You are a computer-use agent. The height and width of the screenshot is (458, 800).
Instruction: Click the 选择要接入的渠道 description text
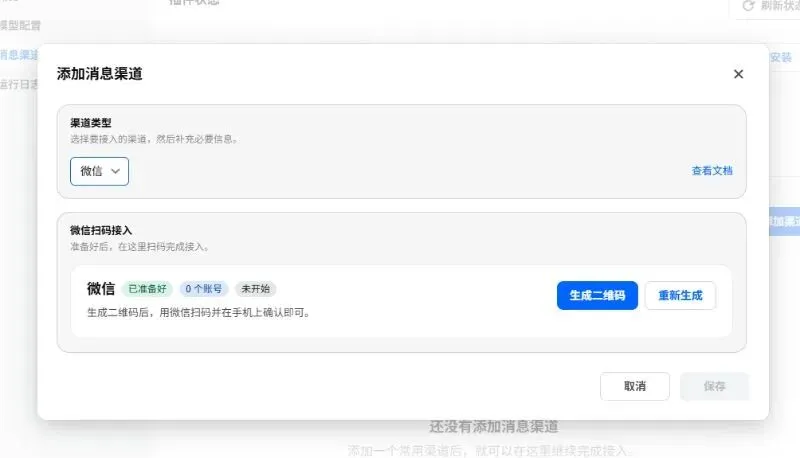click(x=154, y=139)
